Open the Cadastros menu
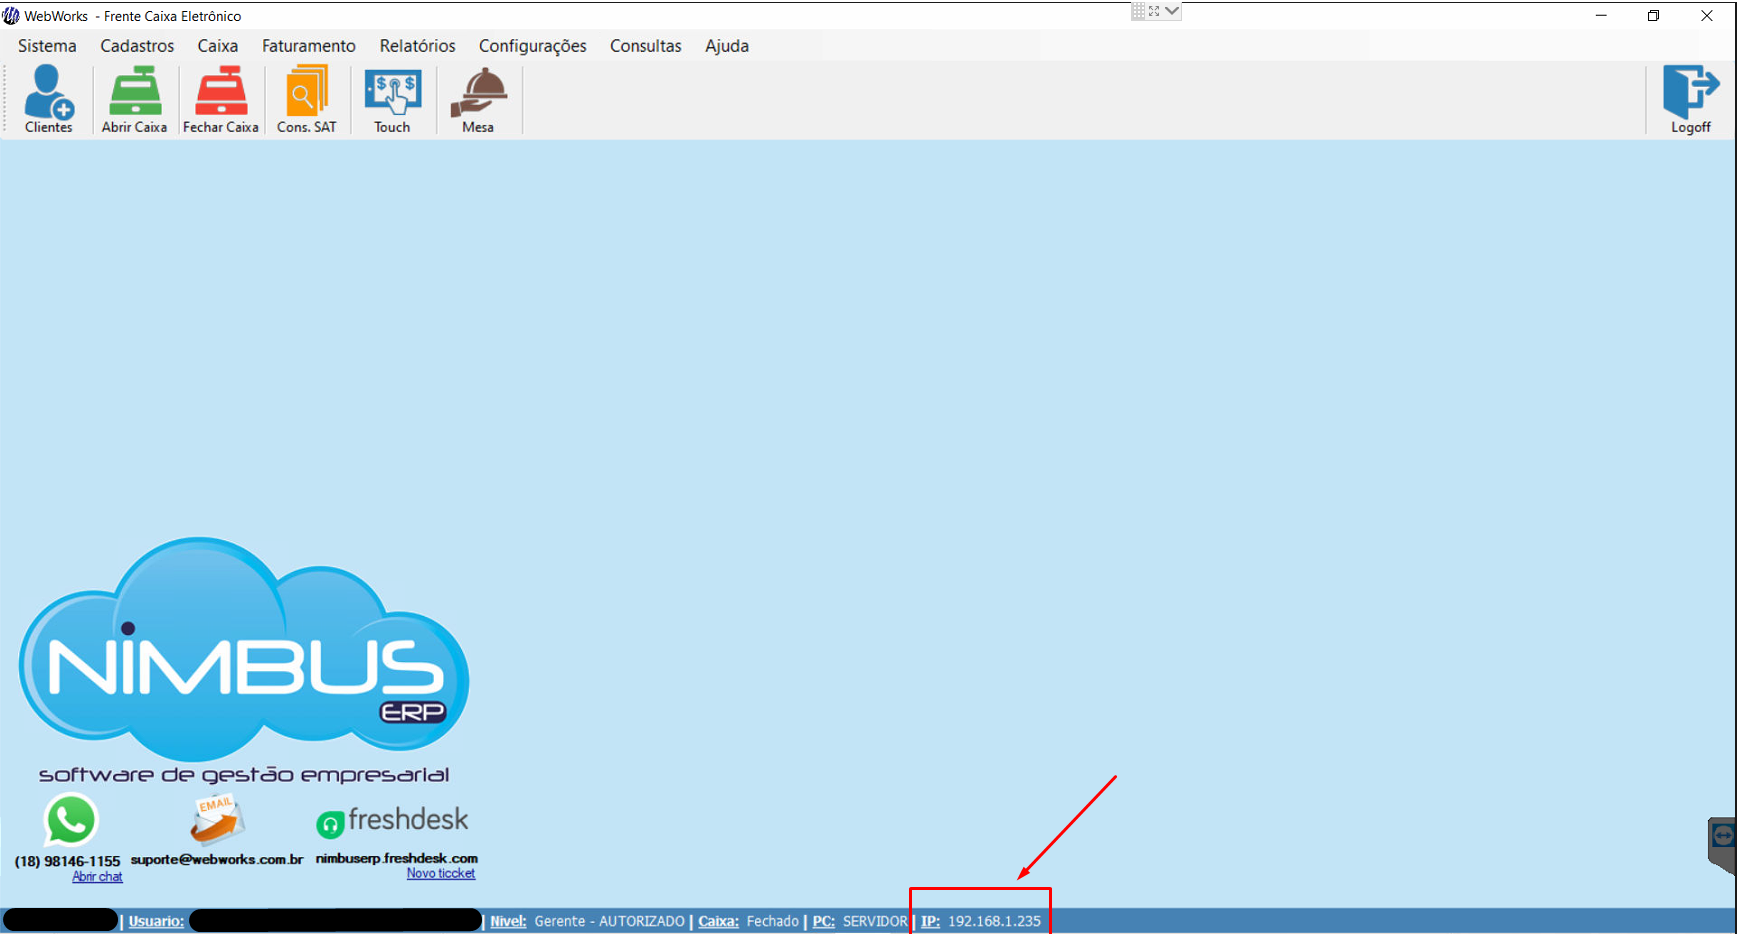 point(137,46)
